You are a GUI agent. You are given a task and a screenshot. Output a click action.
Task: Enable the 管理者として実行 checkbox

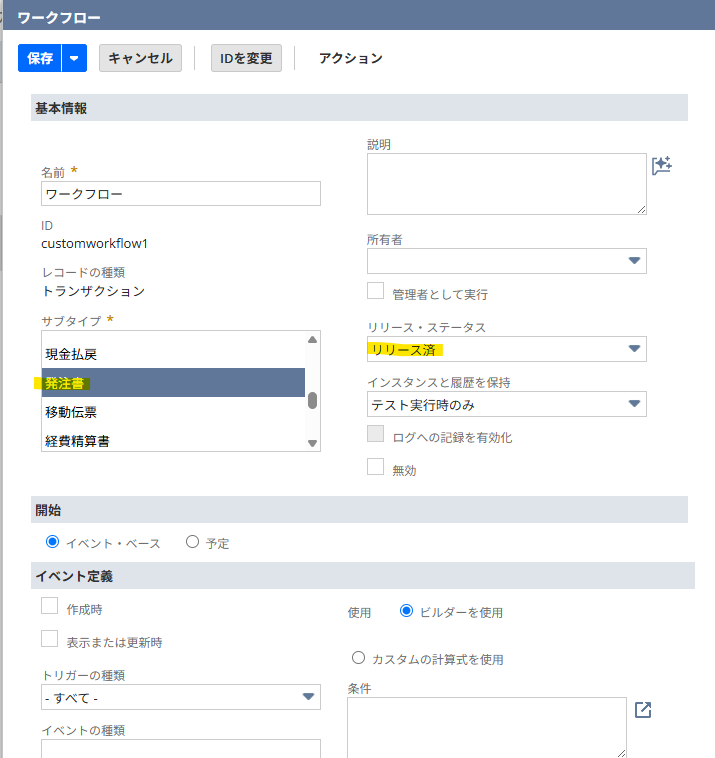click(376, 291)
